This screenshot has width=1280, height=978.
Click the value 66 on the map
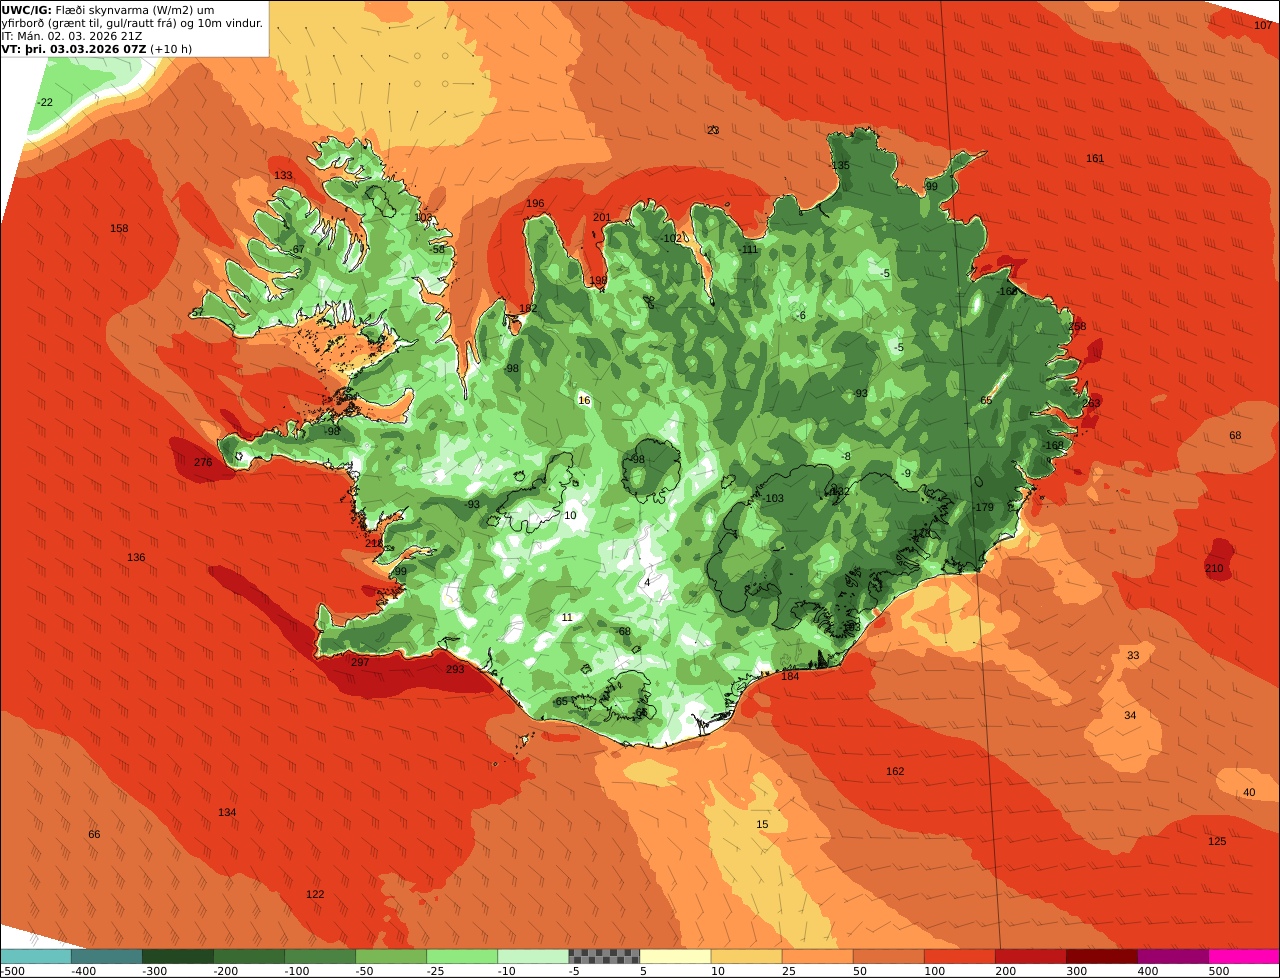tap(94, 834)
